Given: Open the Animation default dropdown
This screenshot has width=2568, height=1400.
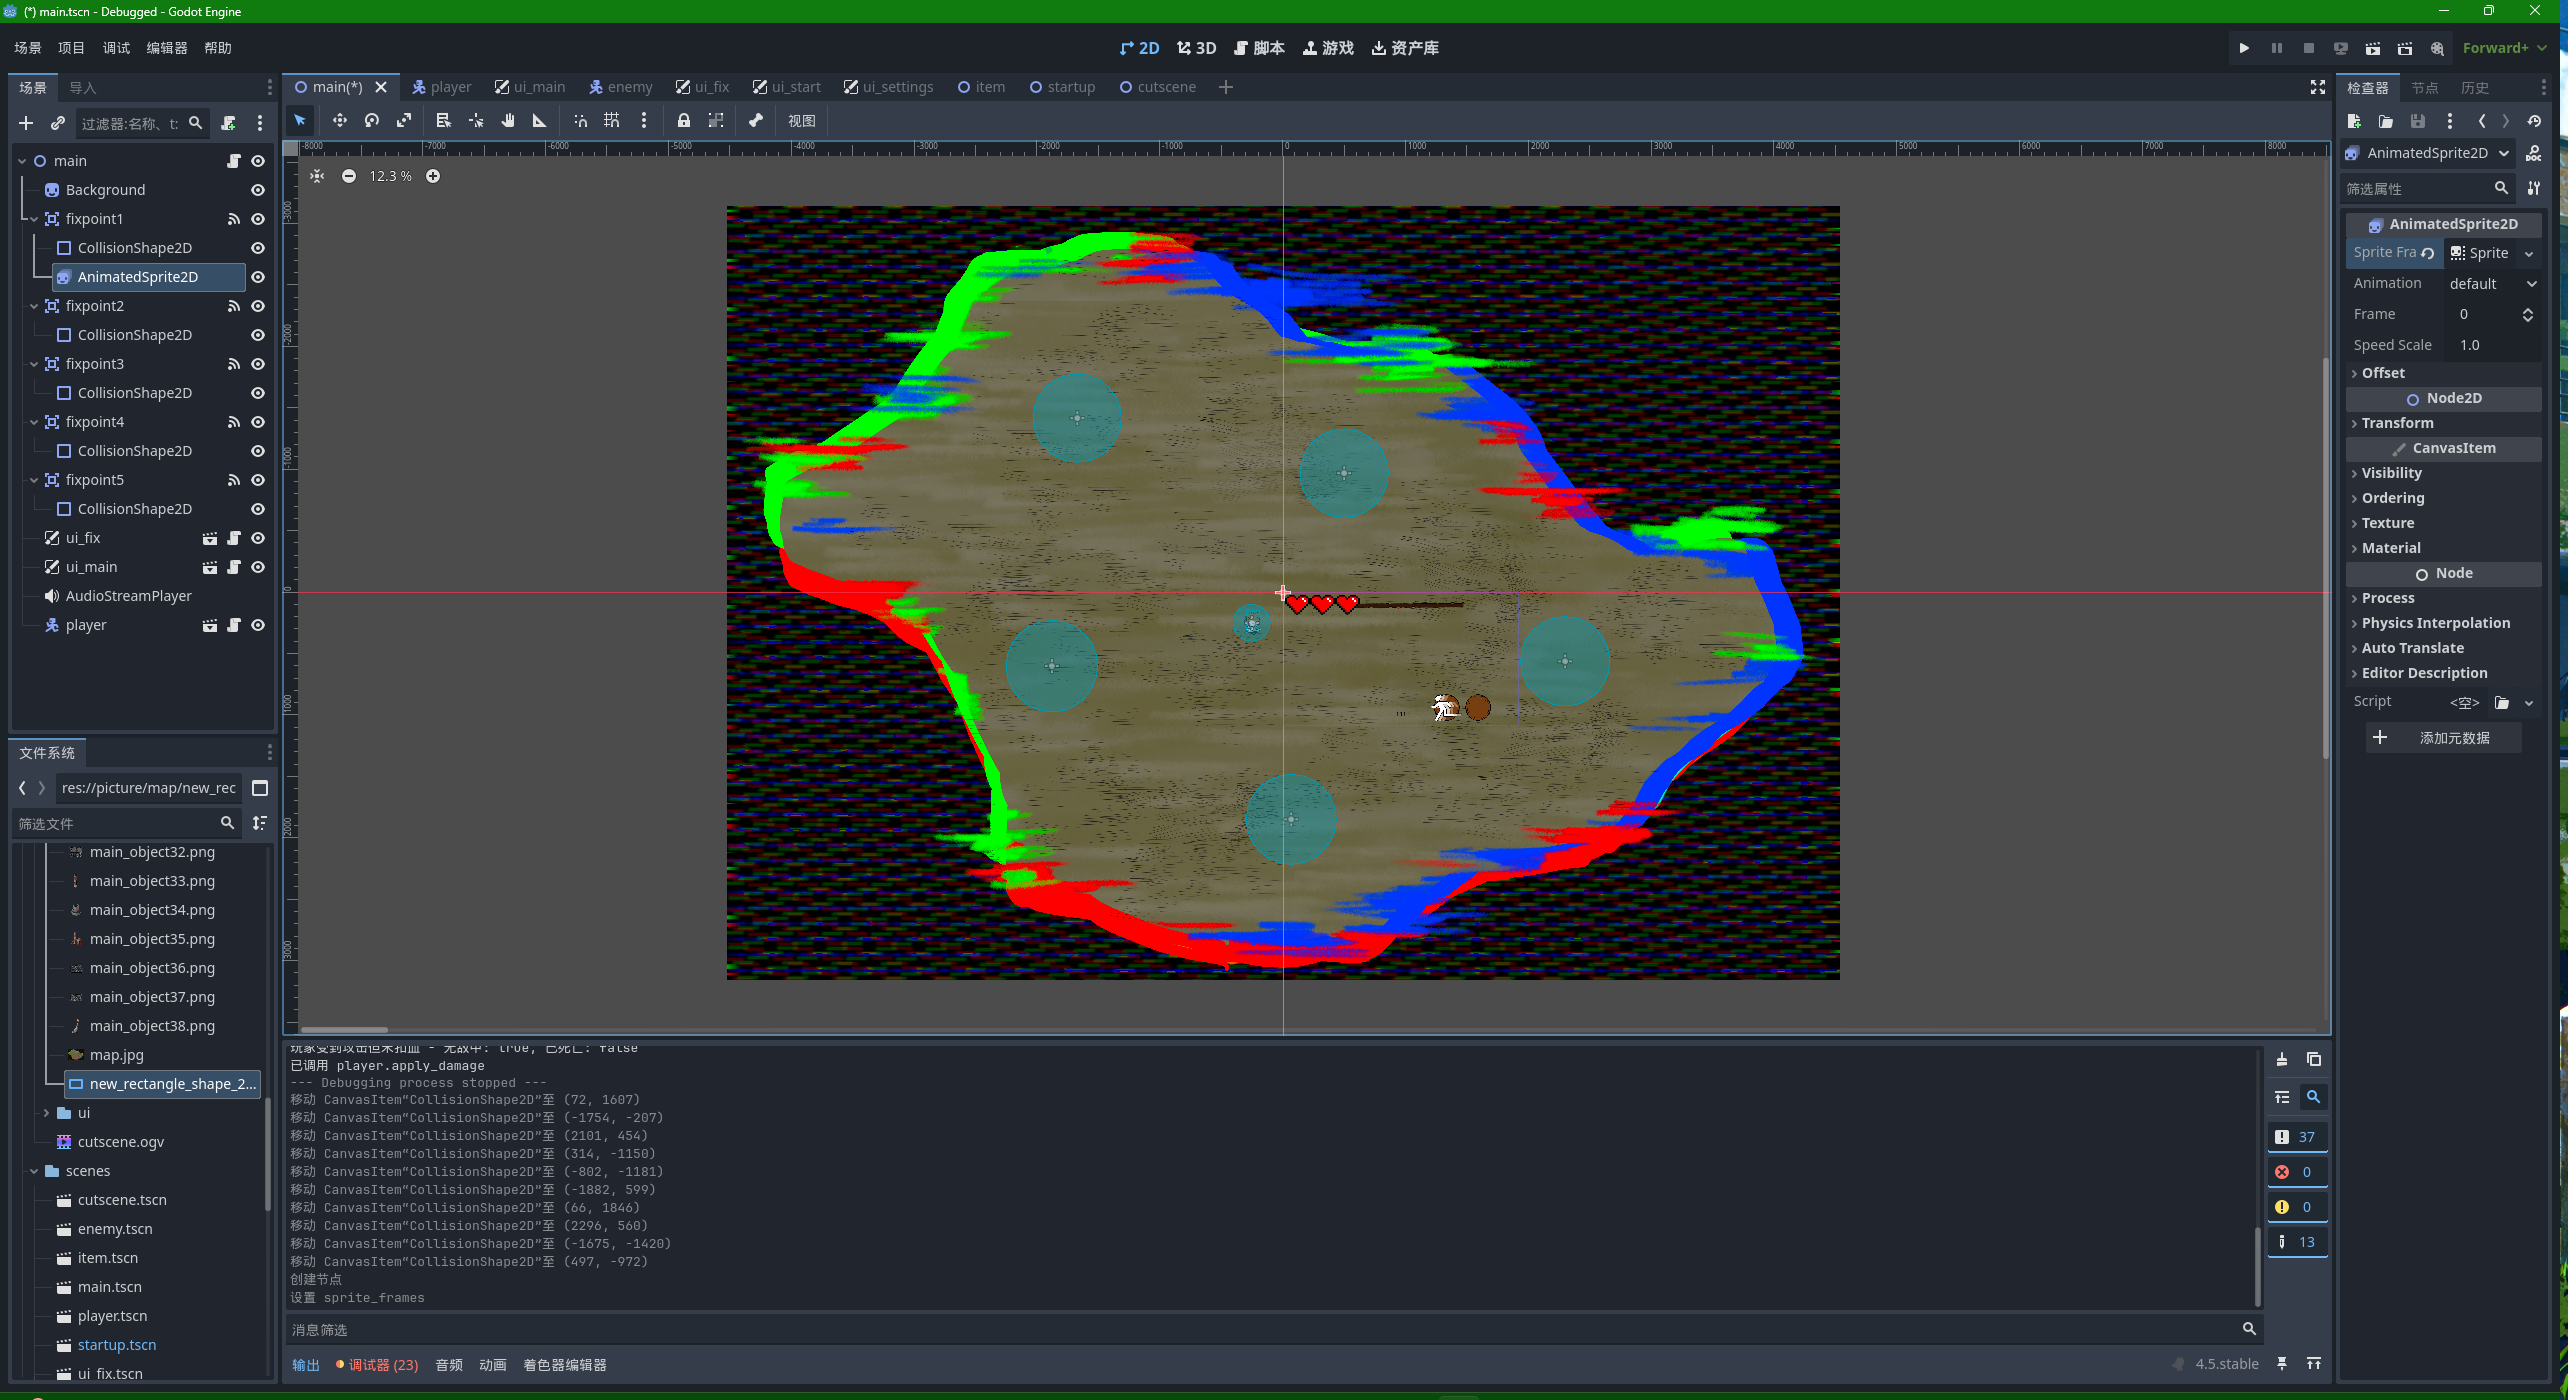Looking at the screenshot, I should (x=2492, y=284).
